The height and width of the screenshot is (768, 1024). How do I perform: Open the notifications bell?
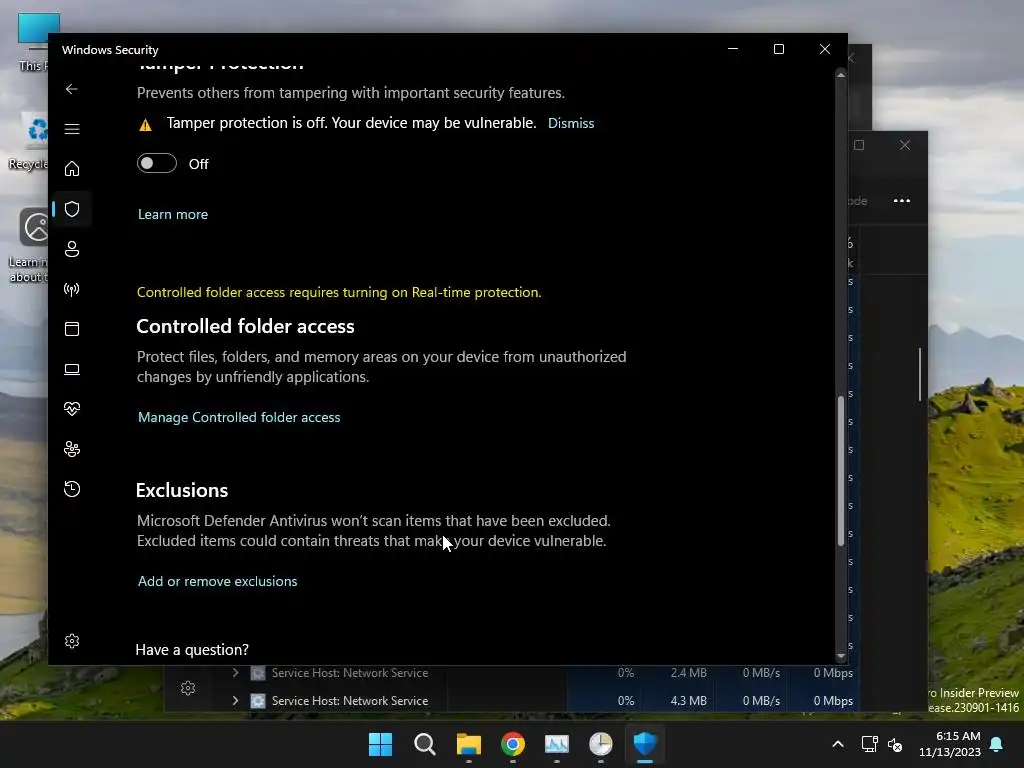[997, 744]
